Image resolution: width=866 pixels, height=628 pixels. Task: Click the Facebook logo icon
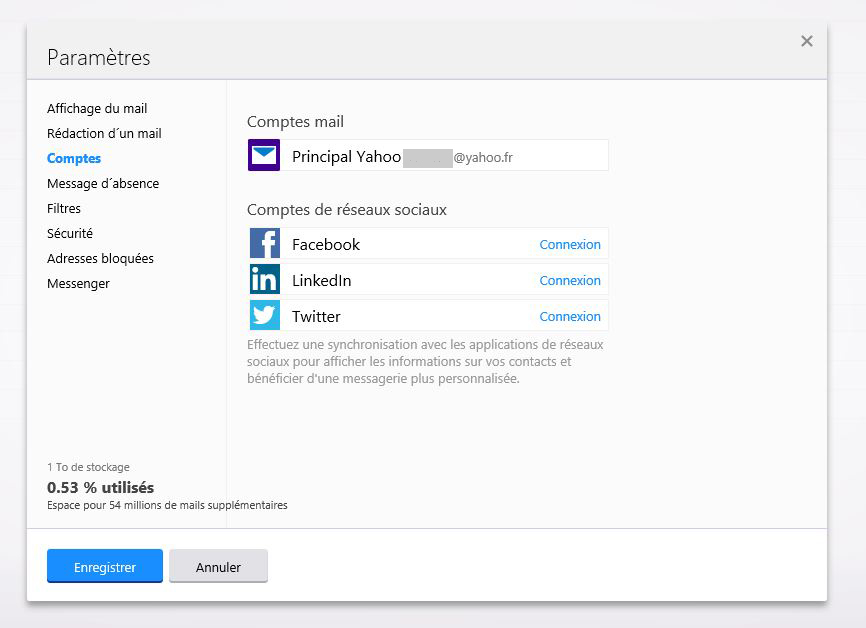click(x=265, y=243)
